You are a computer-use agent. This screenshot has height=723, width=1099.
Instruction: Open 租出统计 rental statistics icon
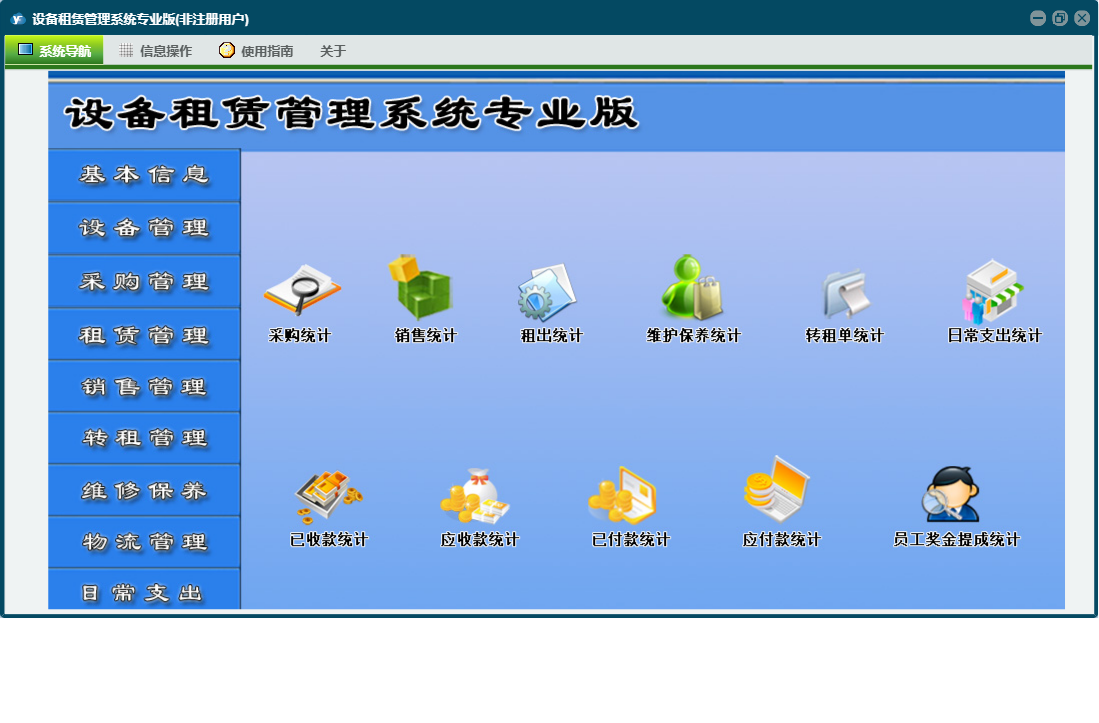[549, 292]
